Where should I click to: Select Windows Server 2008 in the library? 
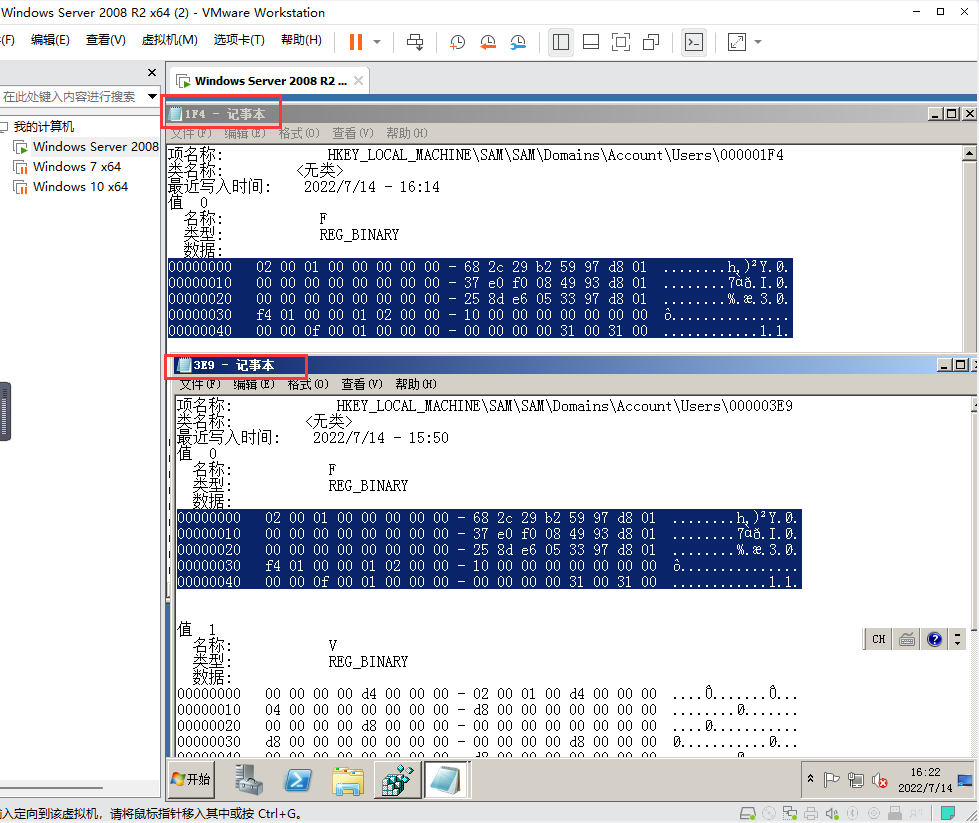point(96,147)
